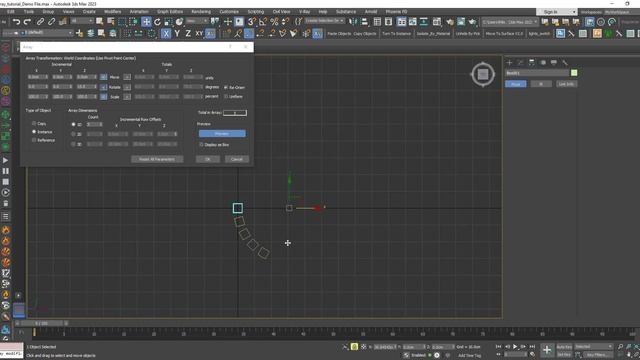Screen dimensions: 640x360
Task: Click the Redo arrow in the main toolbar
Action: [x=27, y=22]
